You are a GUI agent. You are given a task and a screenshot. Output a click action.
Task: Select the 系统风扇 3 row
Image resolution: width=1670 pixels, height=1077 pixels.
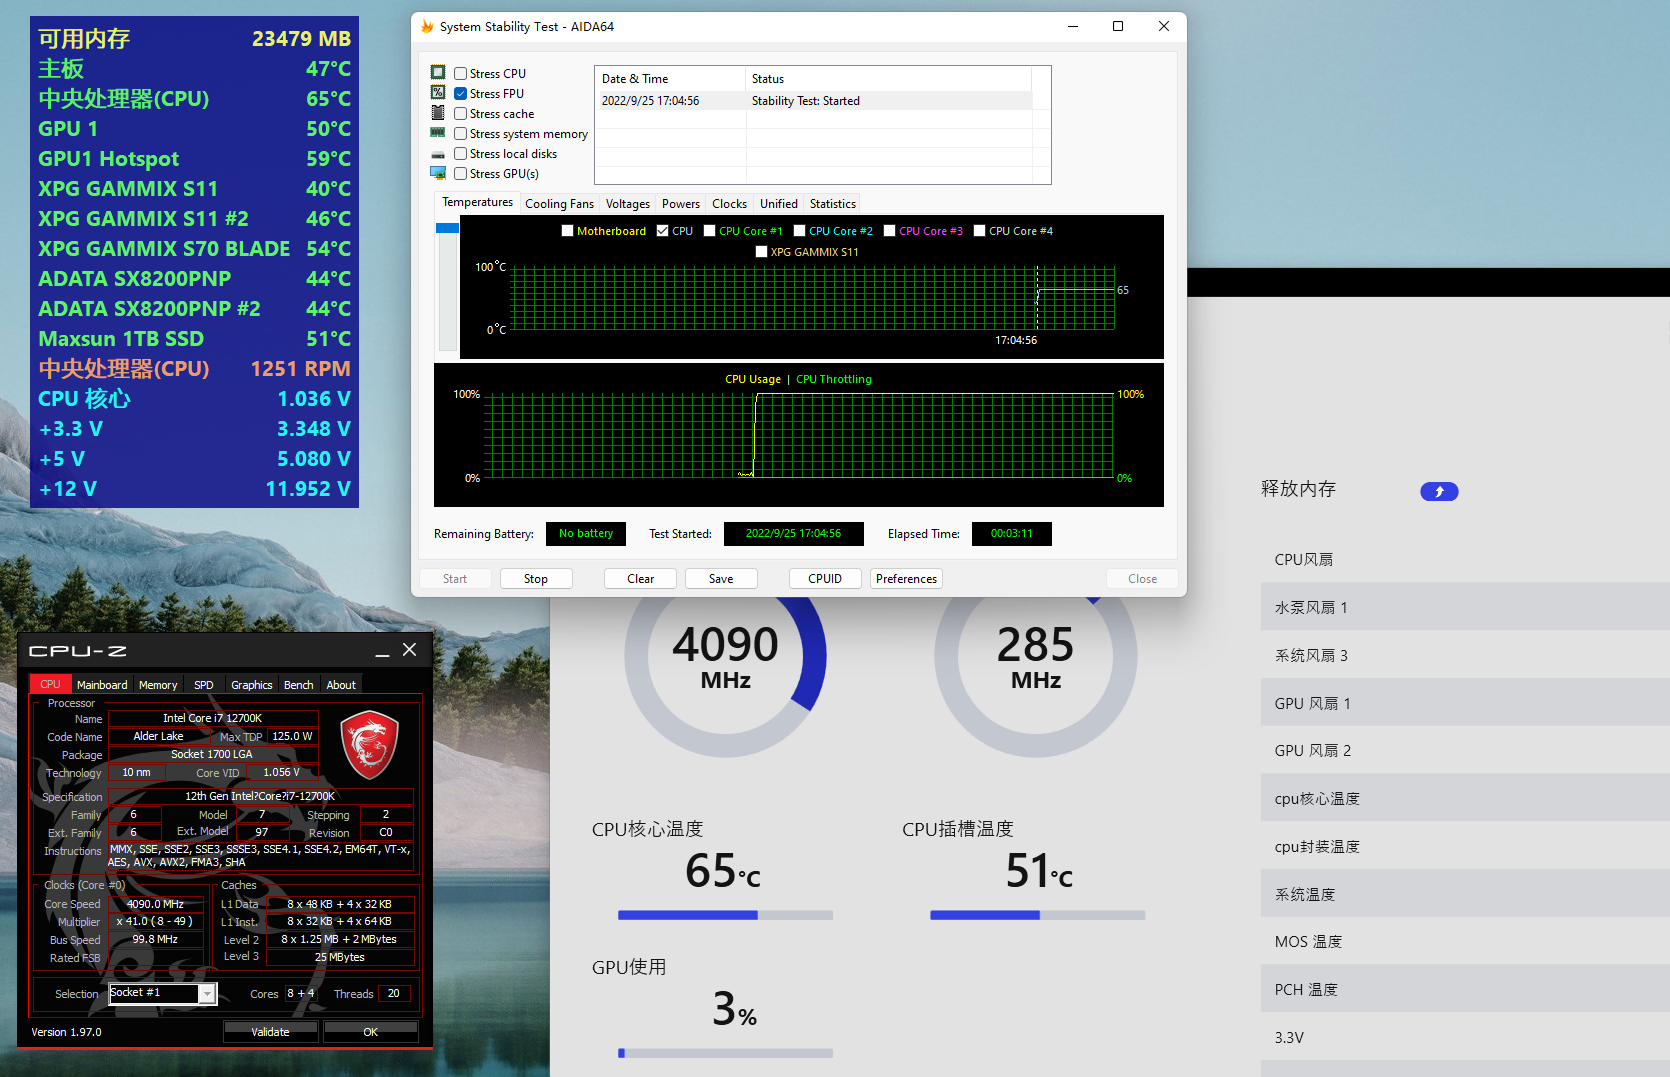coord(1465,655)
